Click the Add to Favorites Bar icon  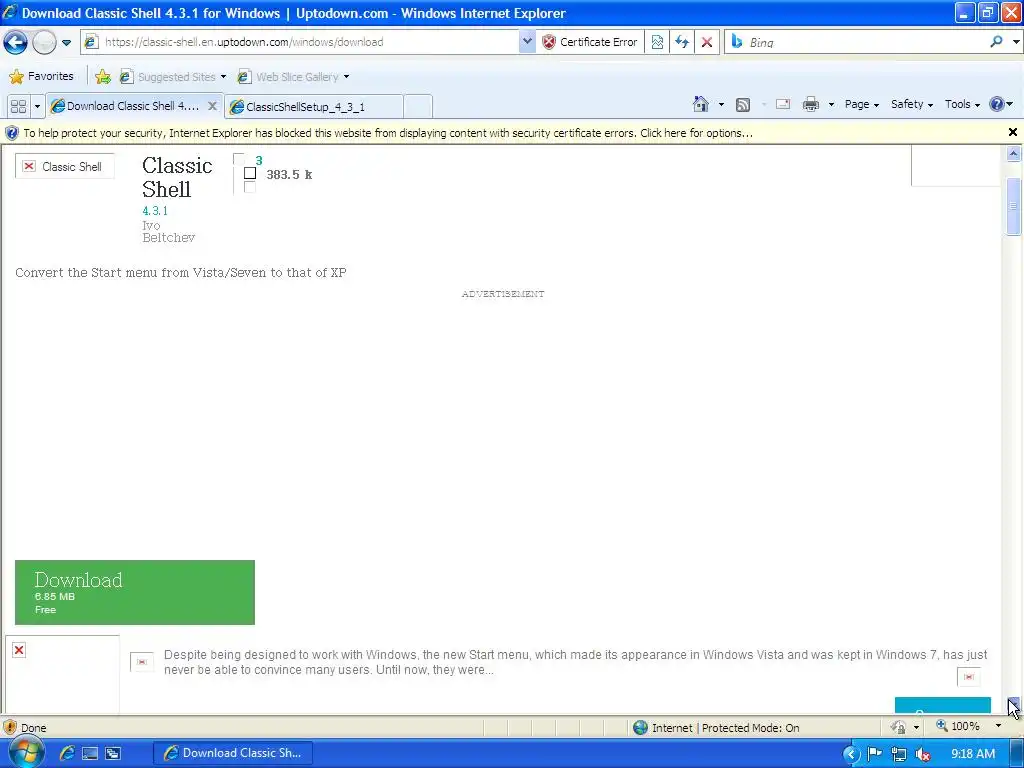pyautogui.click(x=103, y=77)
